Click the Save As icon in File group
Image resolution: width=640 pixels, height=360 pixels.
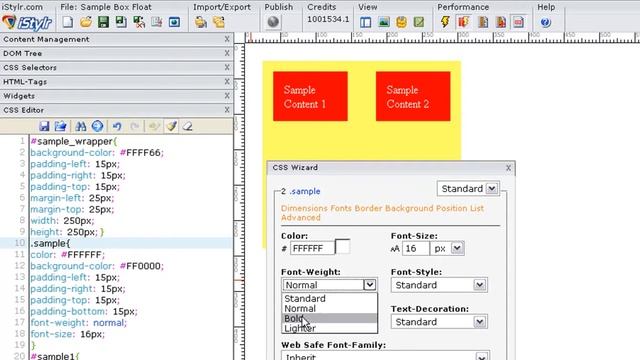tap(121, 22)
